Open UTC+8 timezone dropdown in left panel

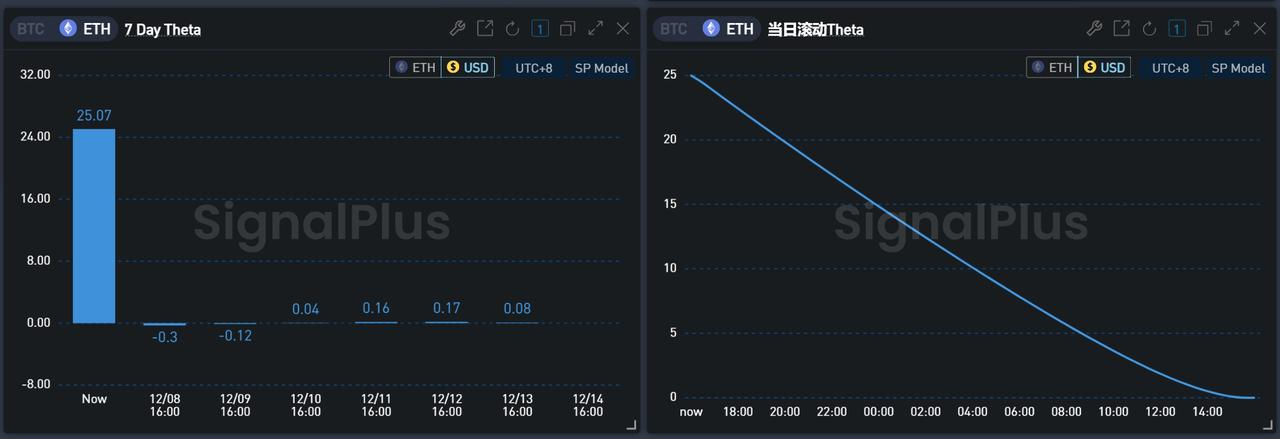[534, 68]
